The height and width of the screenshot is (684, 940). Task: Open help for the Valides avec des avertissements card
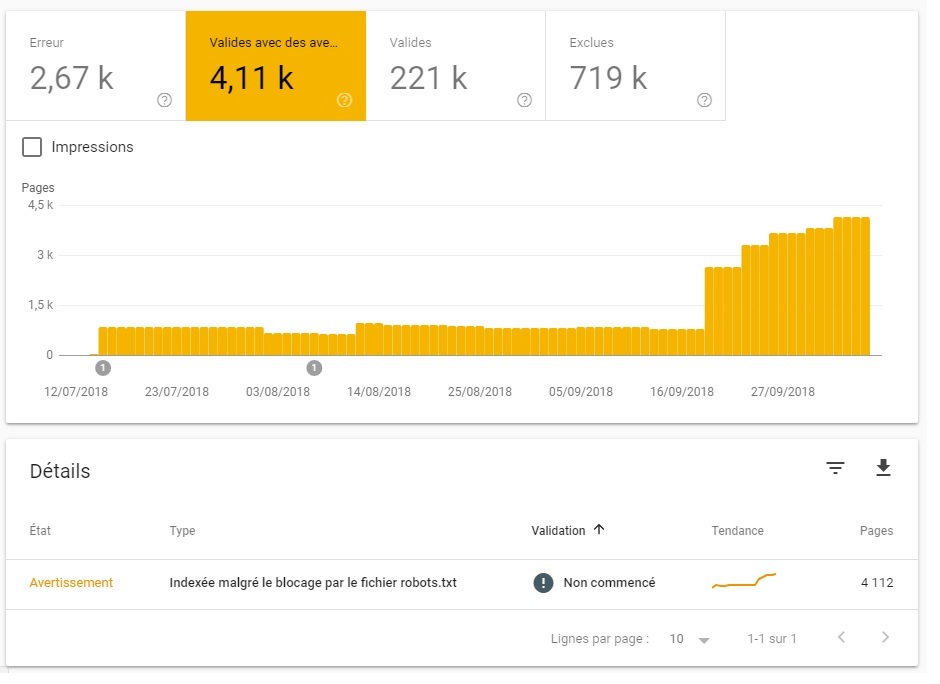[344, 100]
